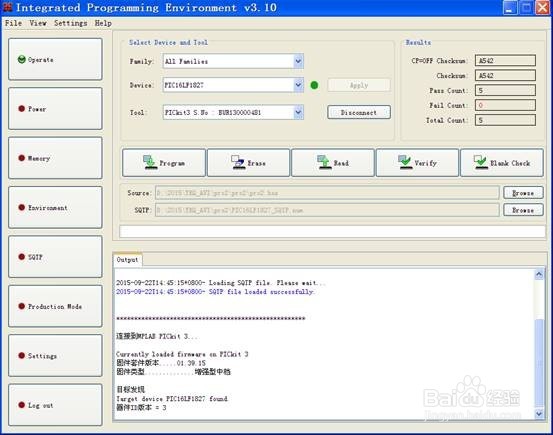Click the PICkit3 tool combo box
The width and height of the screenshot is (553, 435).
(x=233, y=112)
